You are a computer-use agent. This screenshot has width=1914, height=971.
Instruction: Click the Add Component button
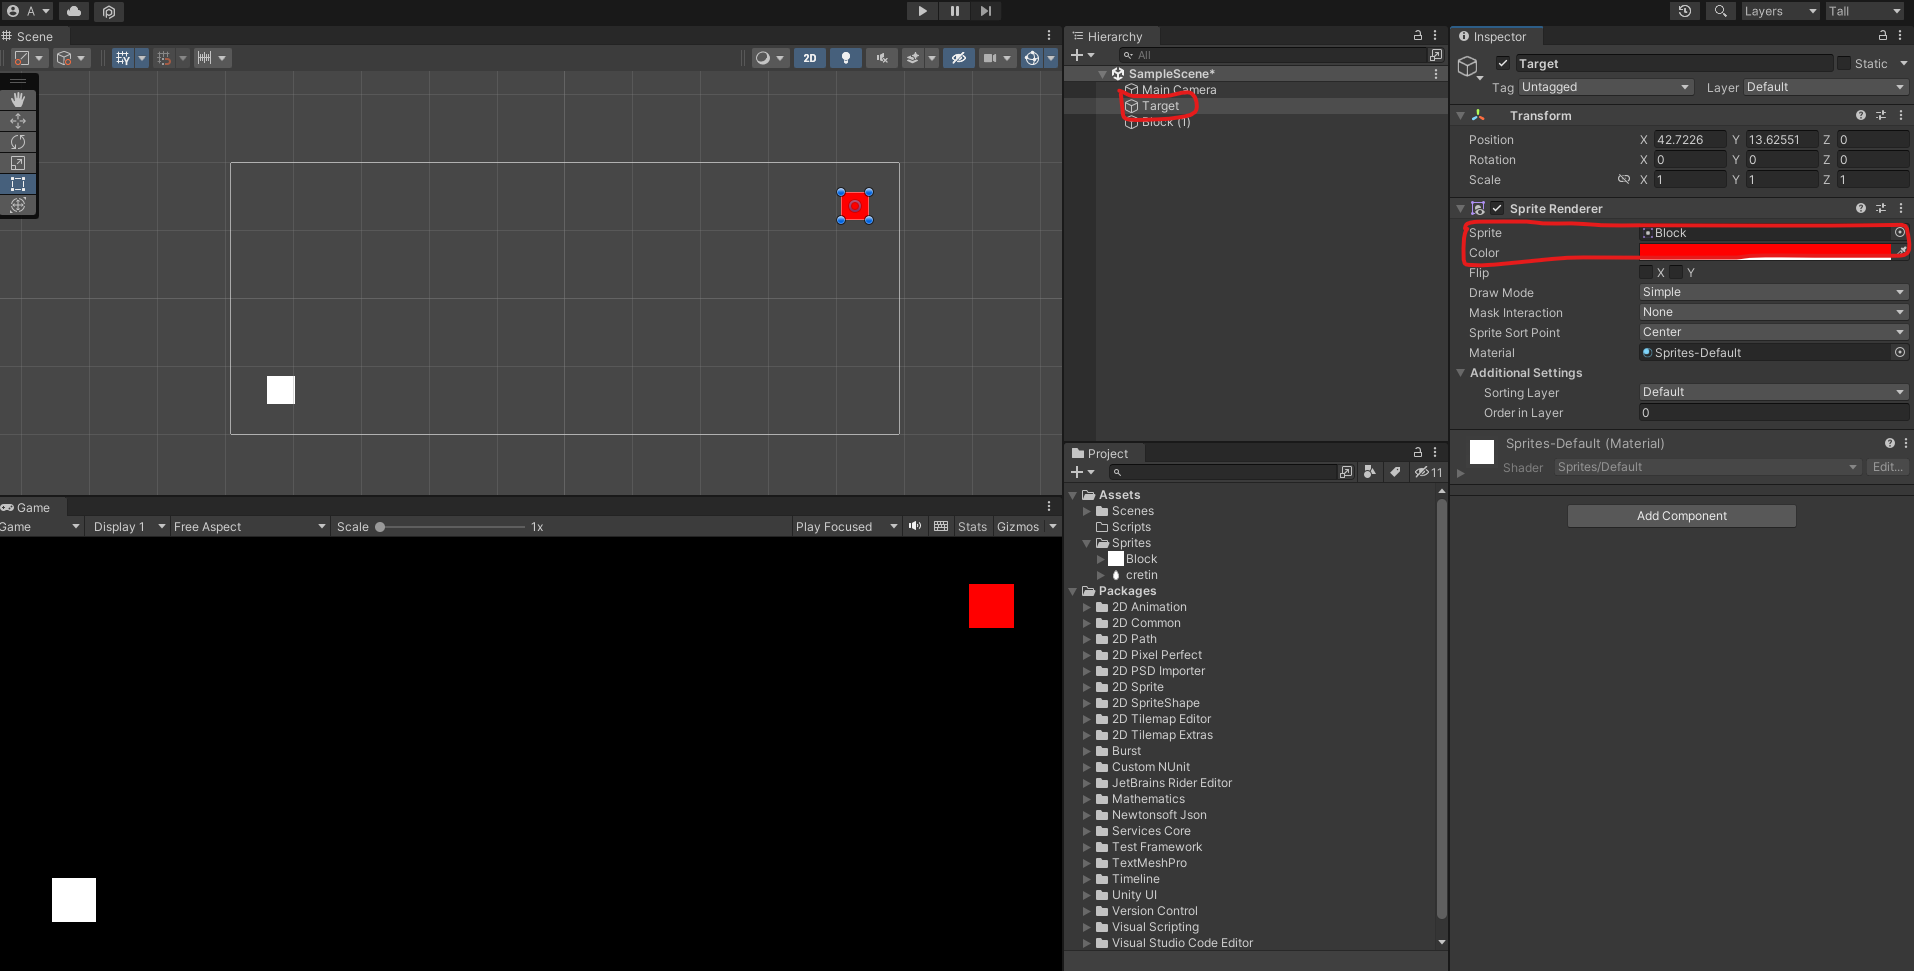click(x=1681, y=516)
